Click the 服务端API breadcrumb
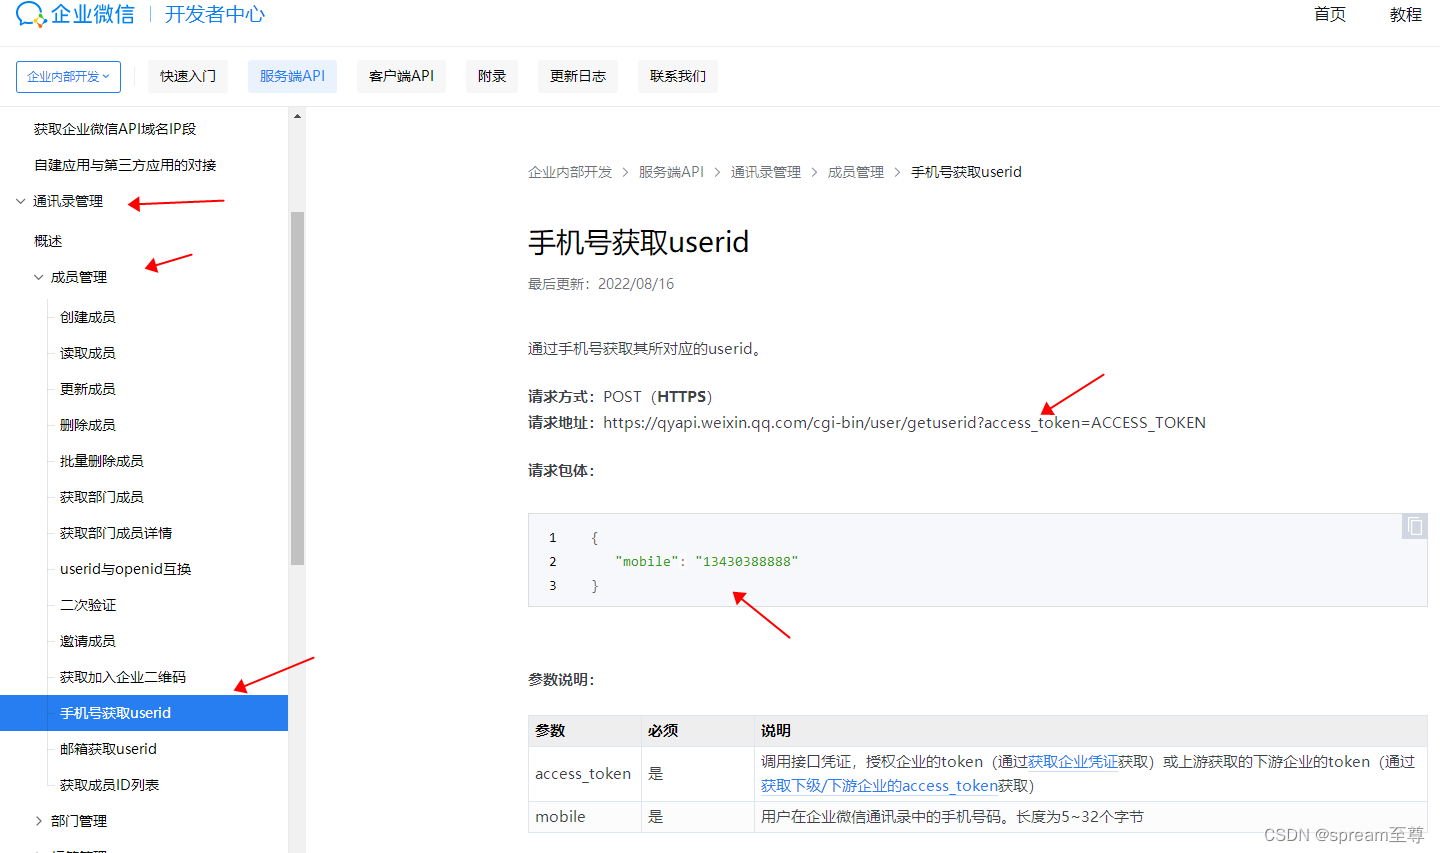The width and height of the screenshot is (1440, 853). [x=672, y=172]
